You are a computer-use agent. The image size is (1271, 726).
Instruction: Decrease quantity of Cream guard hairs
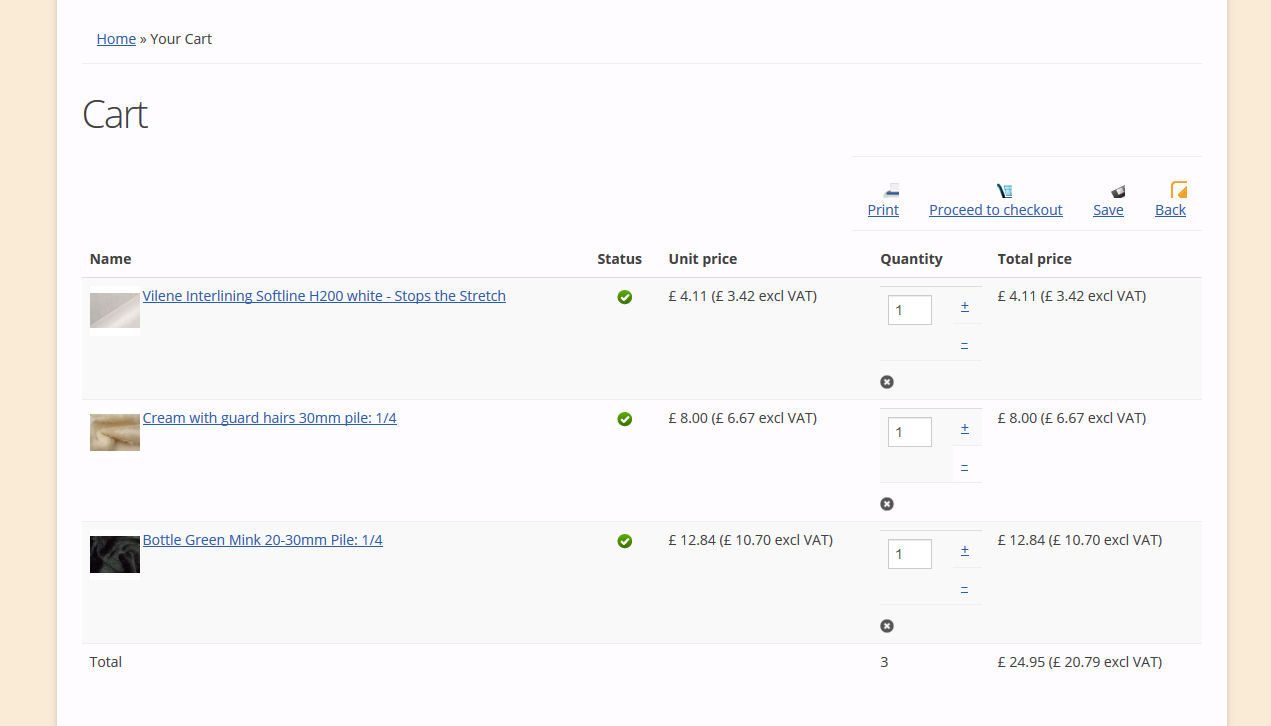(x=965, y=466)
